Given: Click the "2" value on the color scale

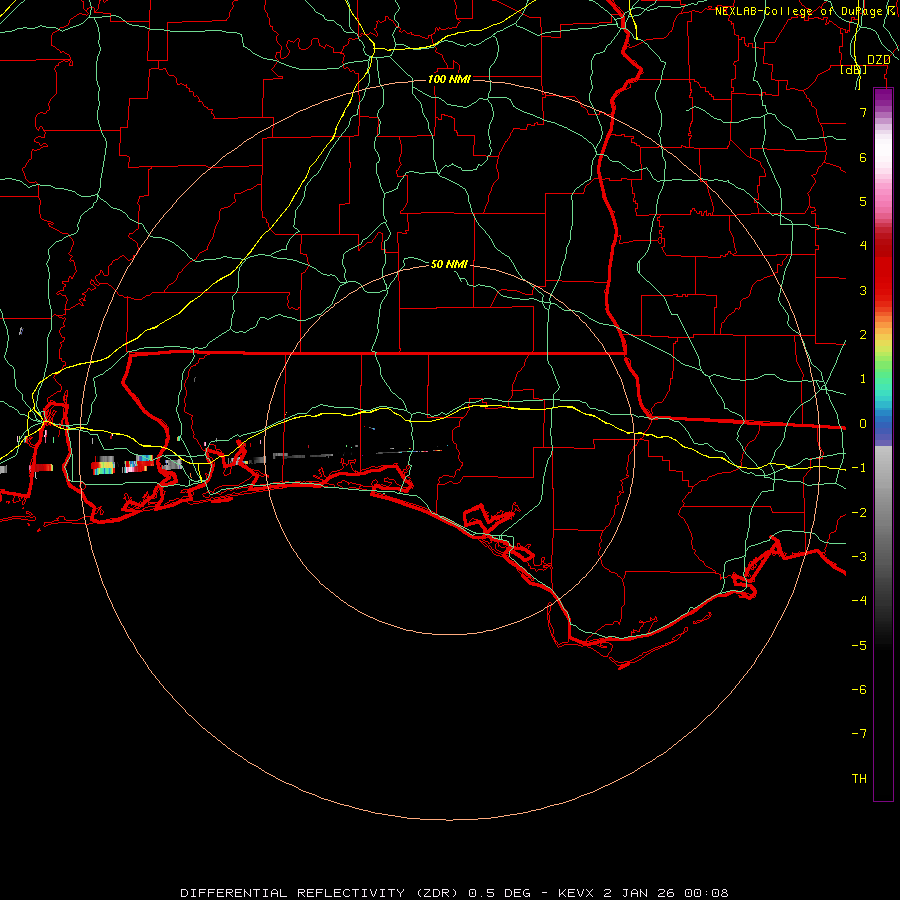Looking at the screenshot, I should [x=863, y=335].
